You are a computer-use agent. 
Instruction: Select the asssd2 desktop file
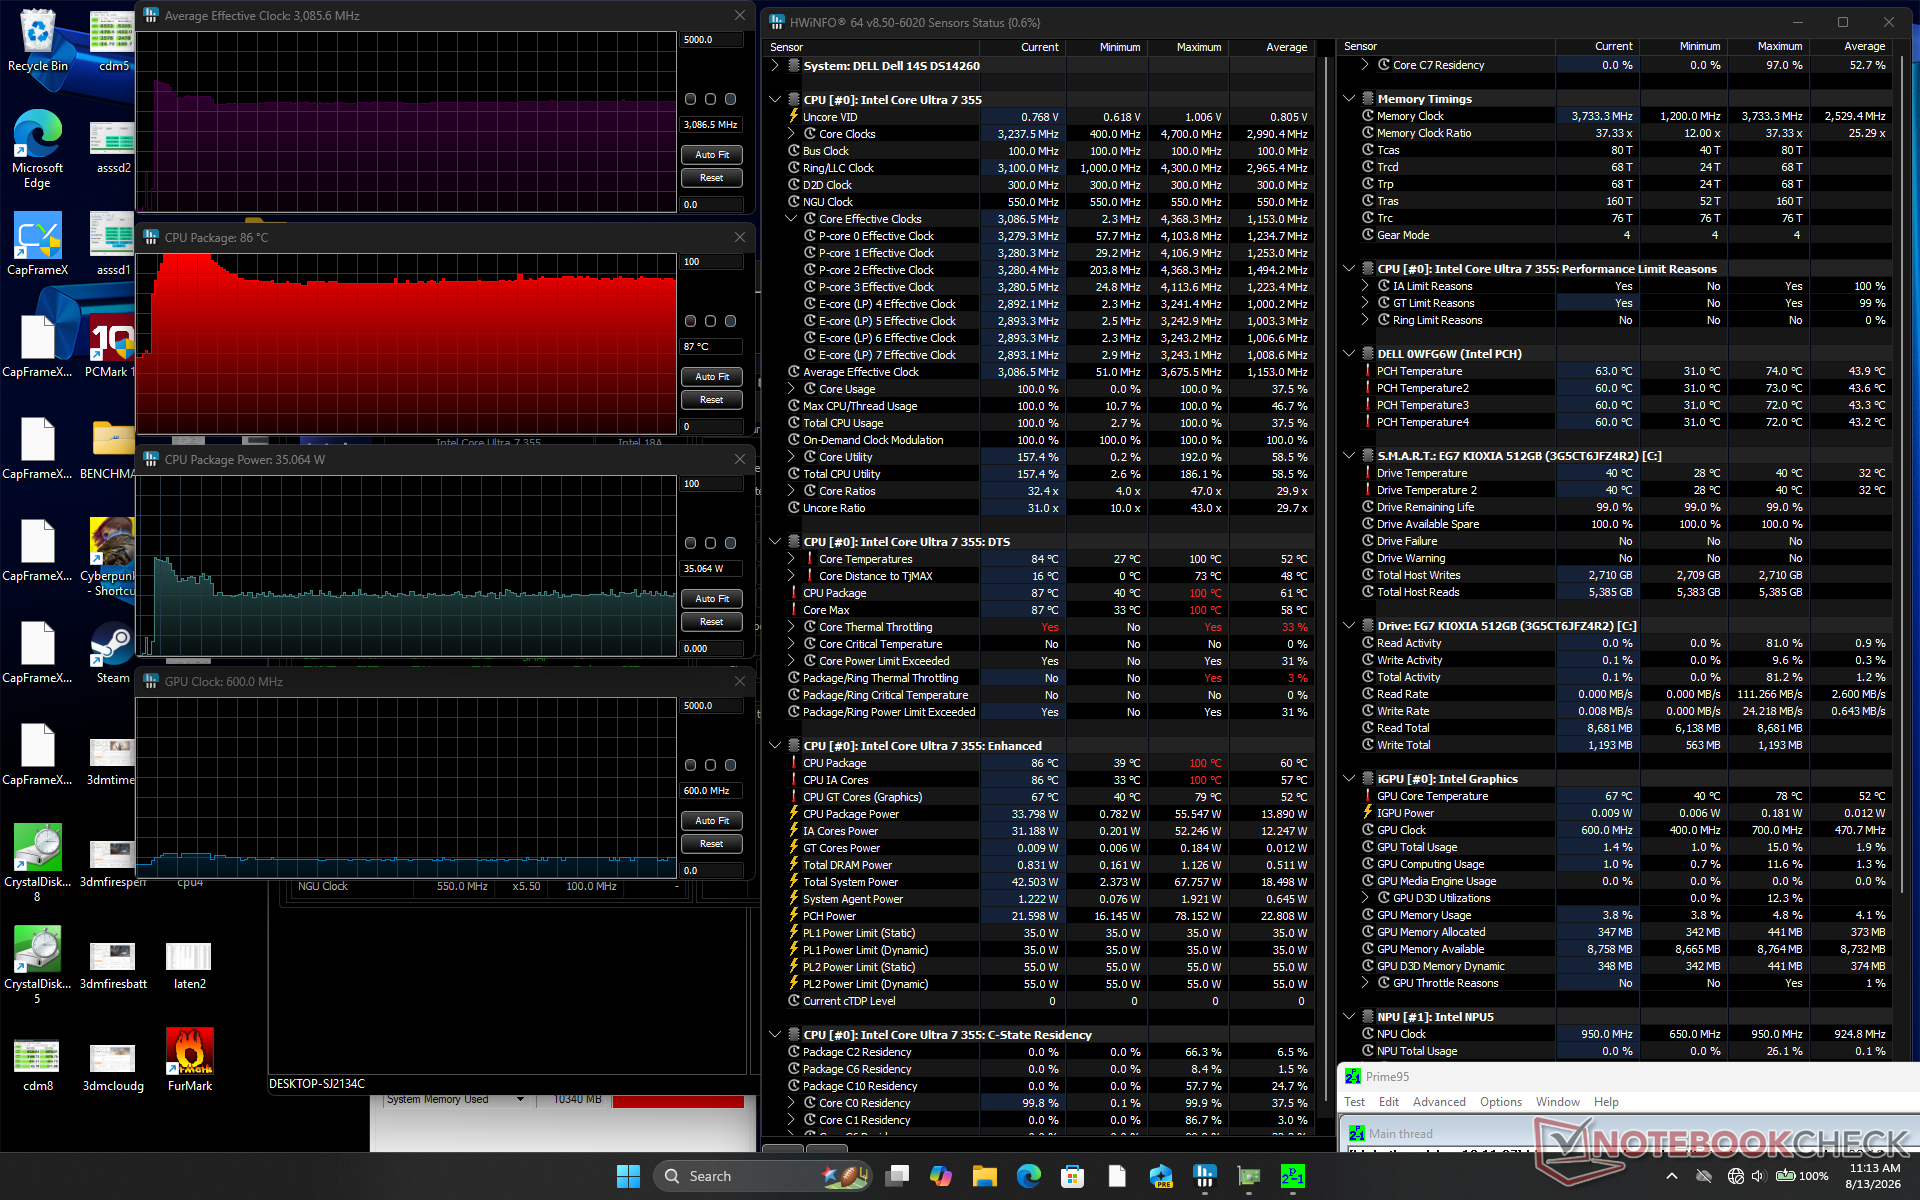[112, 148]
